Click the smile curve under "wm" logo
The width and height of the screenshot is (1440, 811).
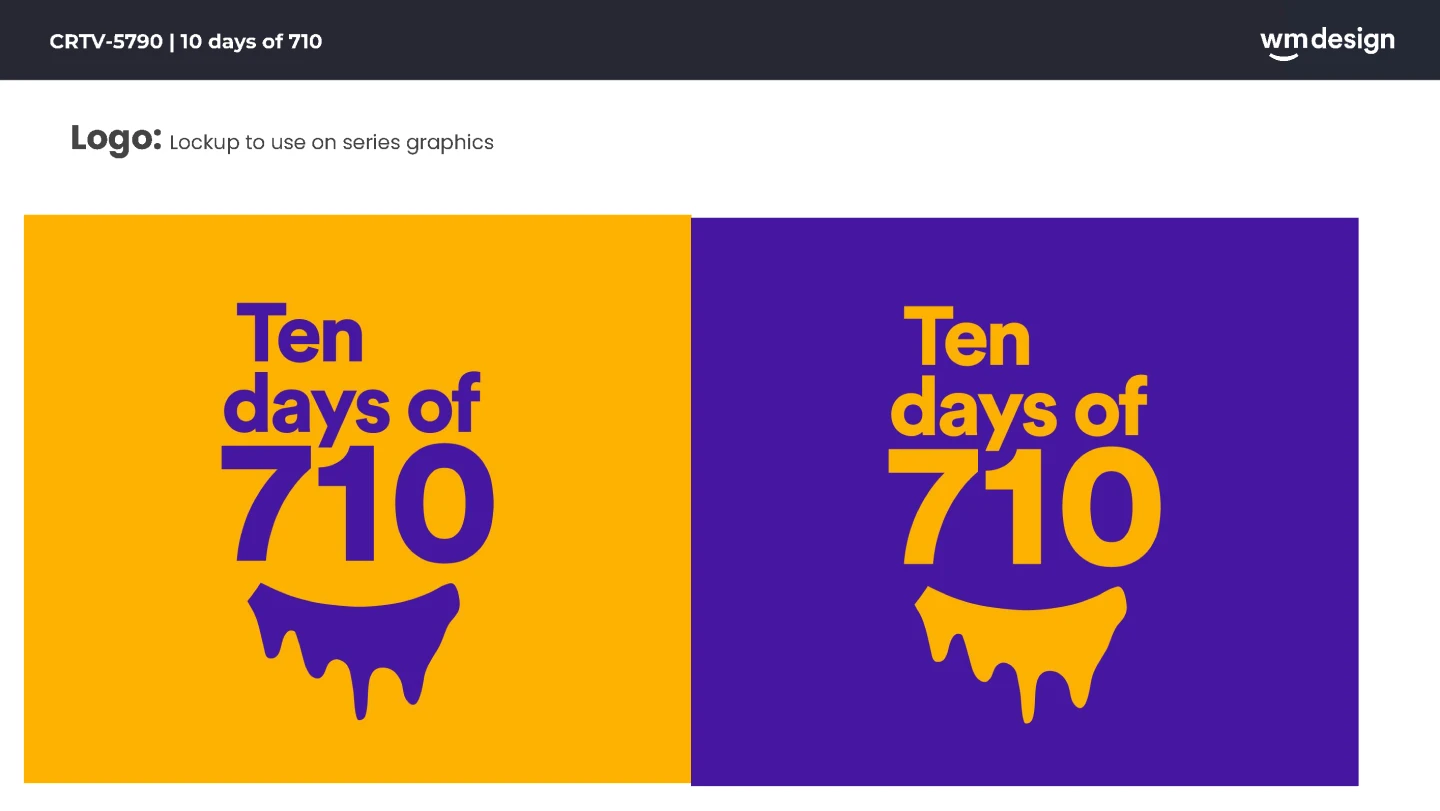tap(1283, 56)
